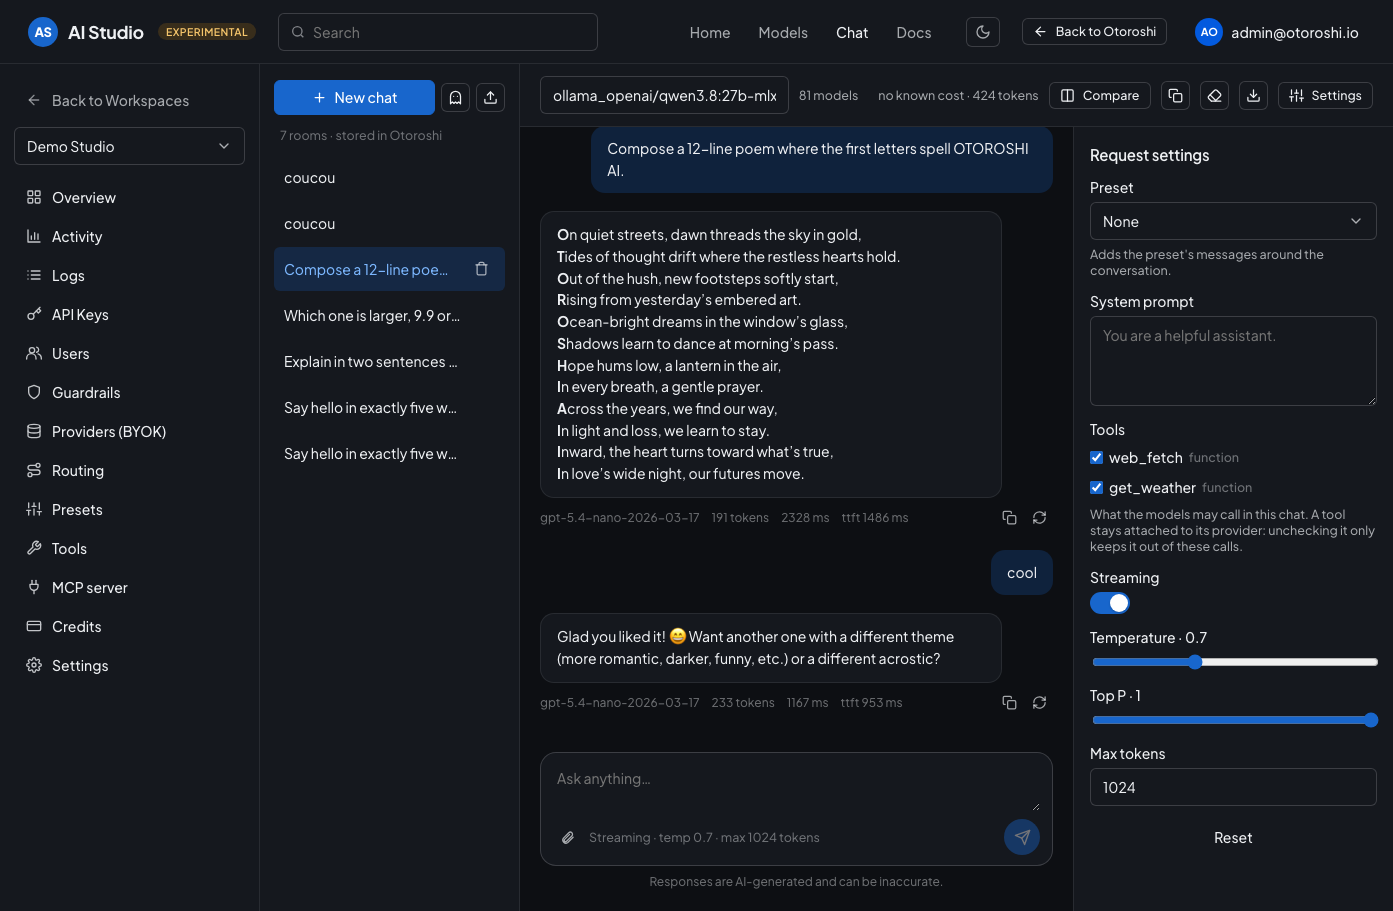1393x911 pixels.
Task: Click the import chat upload icon
Action: point(490,97)
